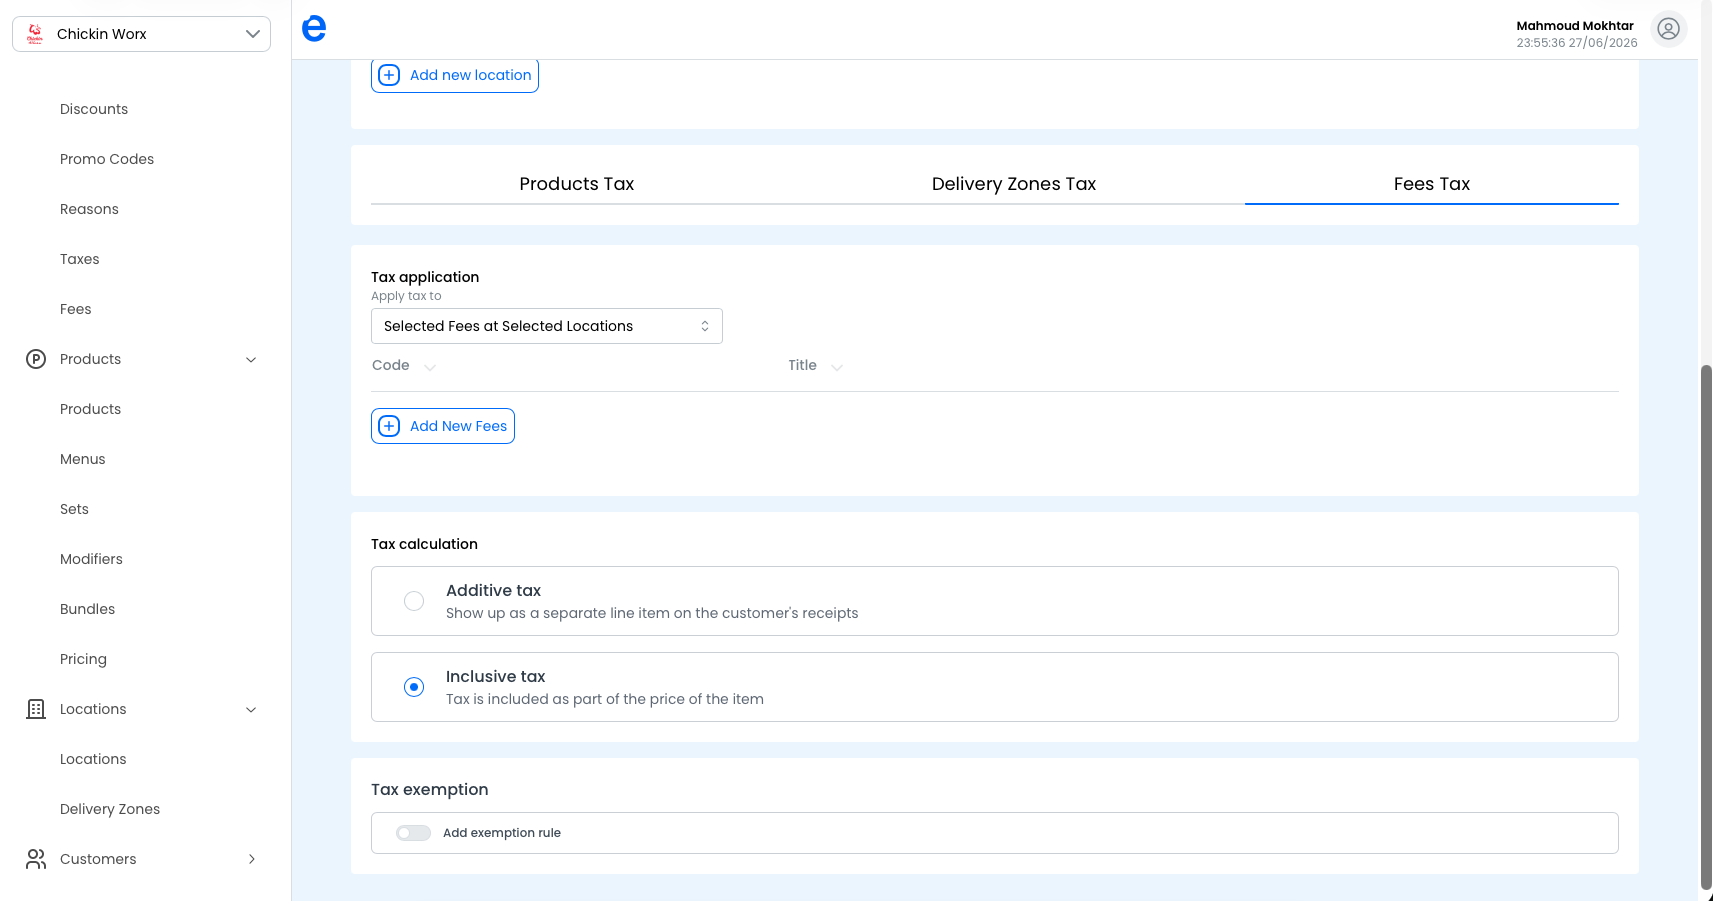Click the plus icon in Add new location

tap(389, 75)
